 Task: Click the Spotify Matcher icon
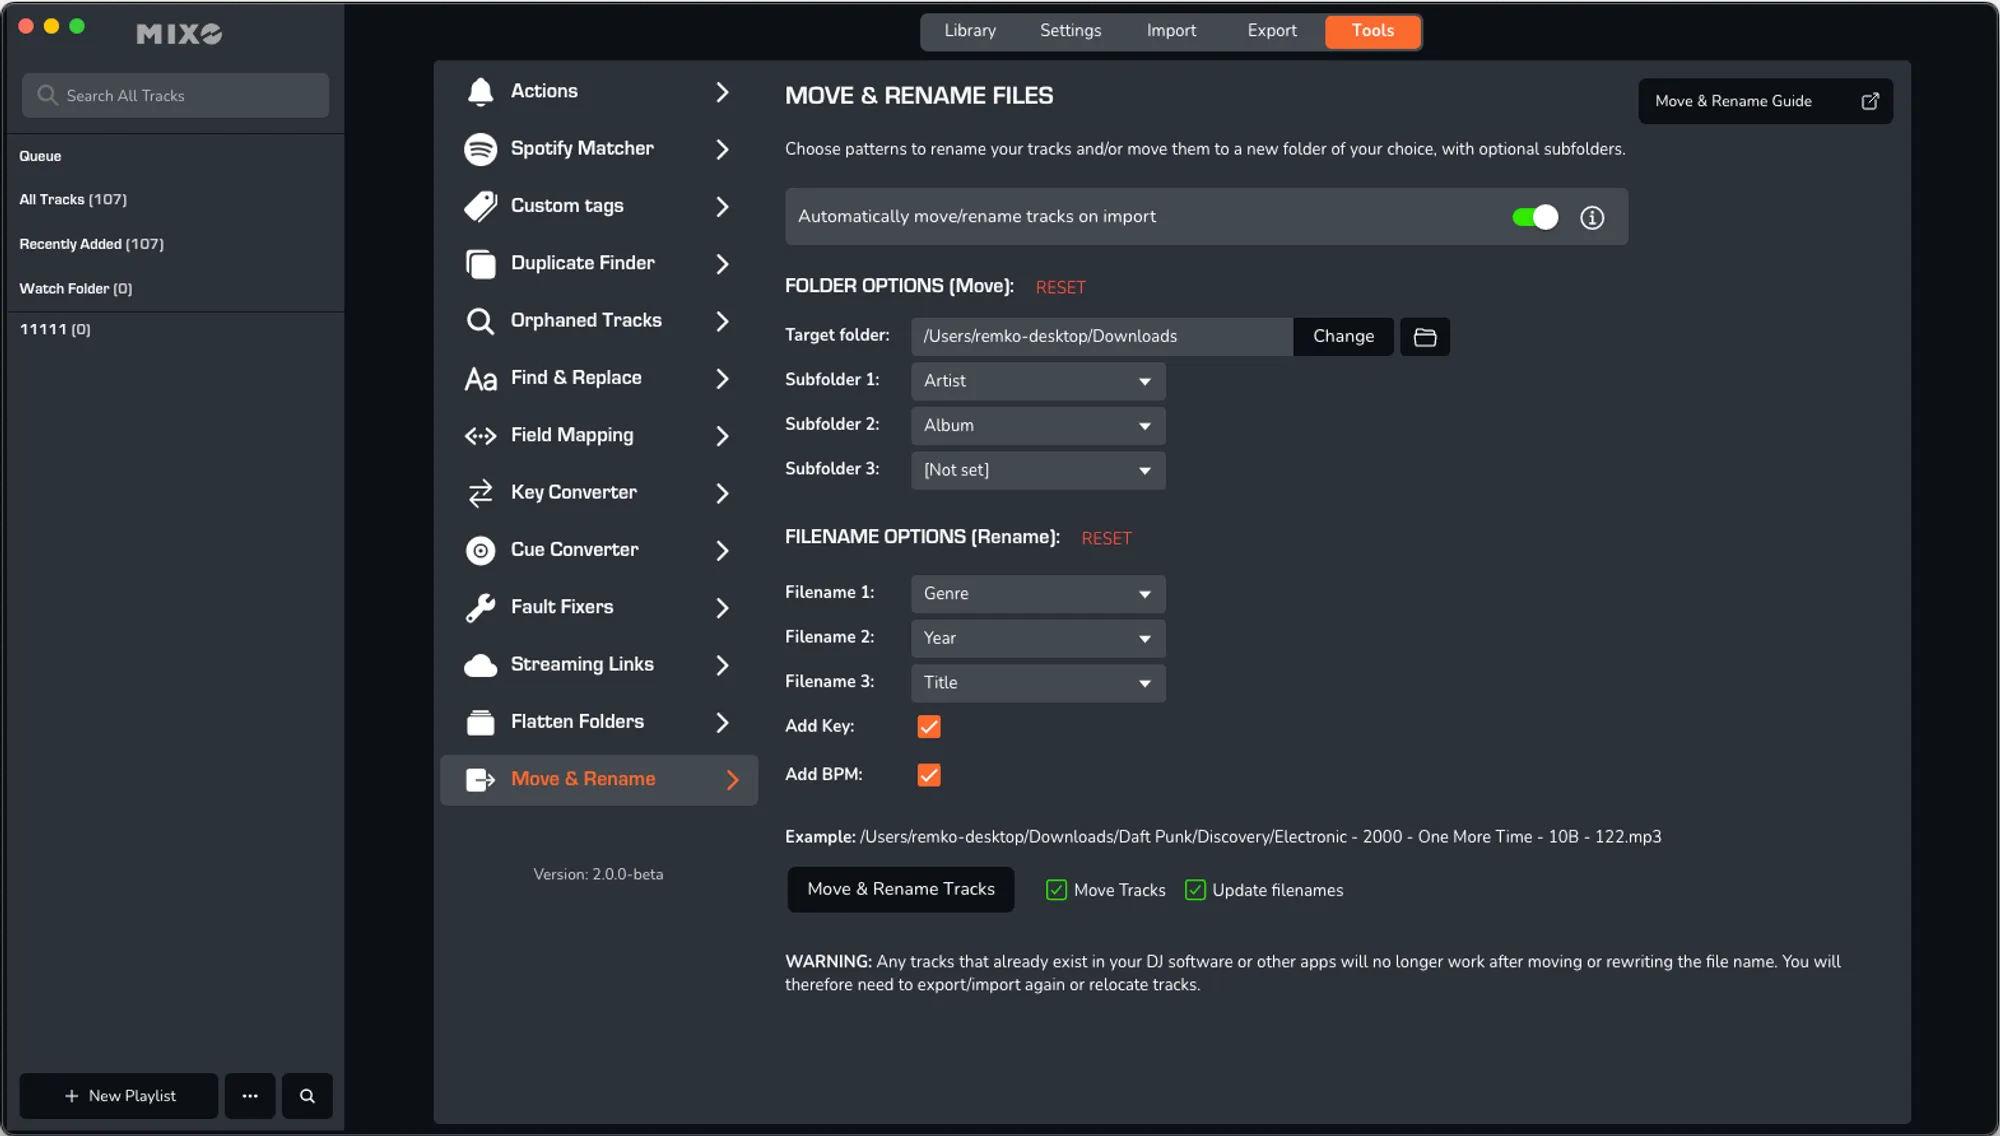coord(480,149)
